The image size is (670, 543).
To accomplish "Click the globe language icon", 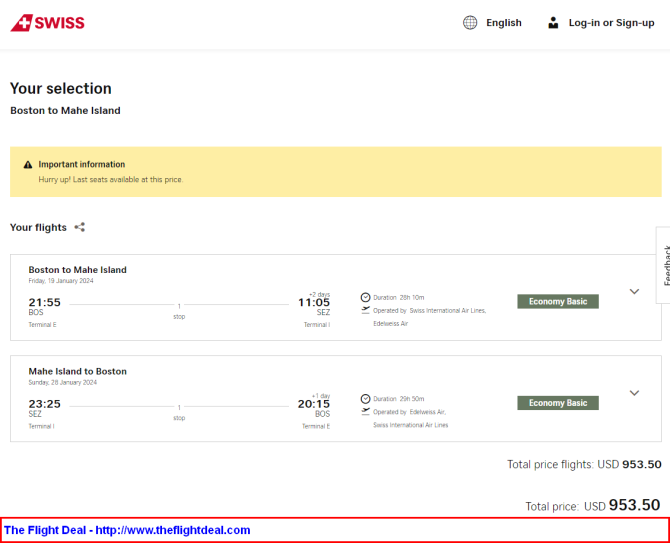I will 470,23.
